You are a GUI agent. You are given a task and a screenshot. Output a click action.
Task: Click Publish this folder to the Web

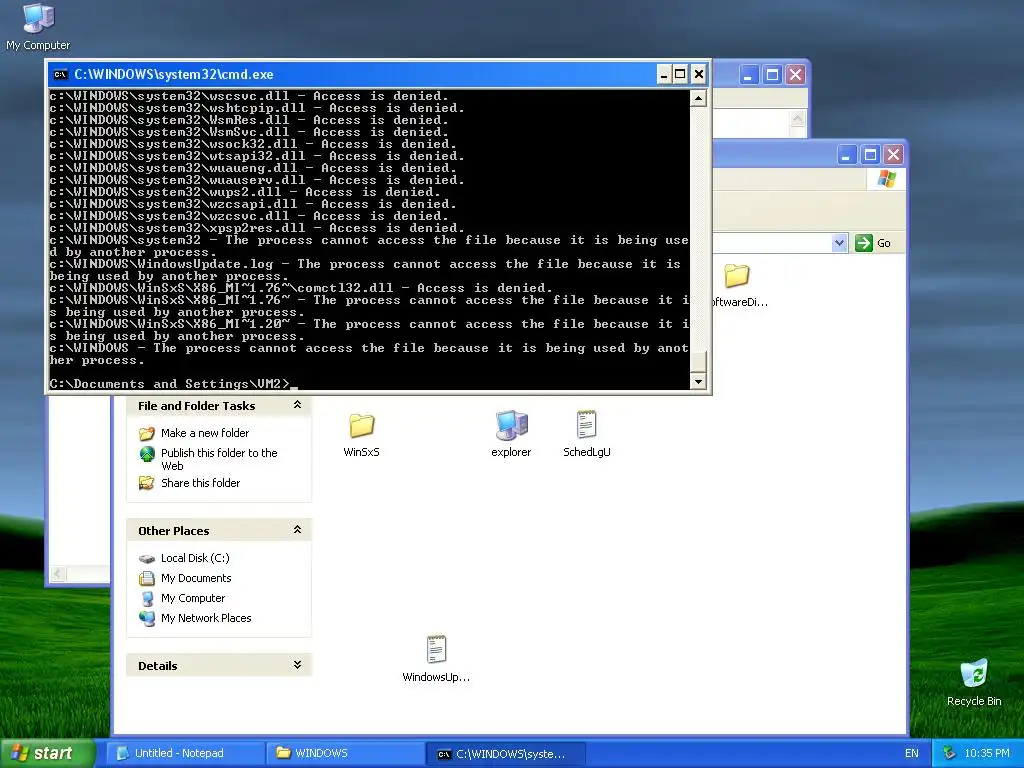pyautogui.click(x=219, y=459)
